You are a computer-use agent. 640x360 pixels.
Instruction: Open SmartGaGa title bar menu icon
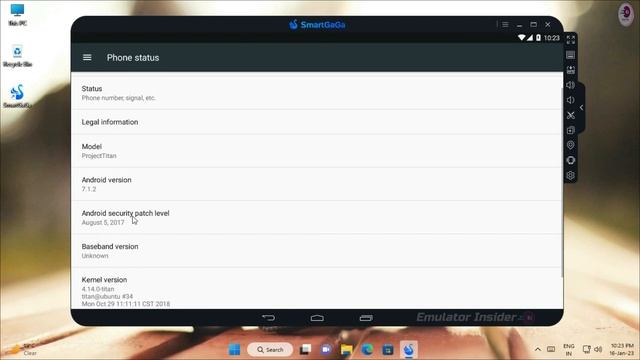coord(505,24)
